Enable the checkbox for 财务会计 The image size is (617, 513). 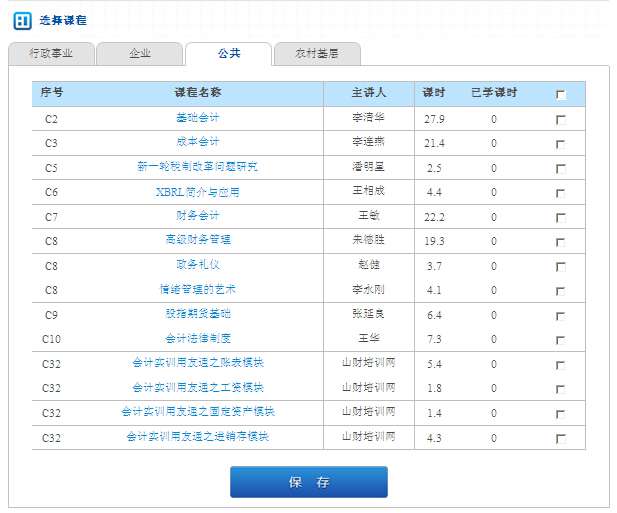tap(561, 217)
